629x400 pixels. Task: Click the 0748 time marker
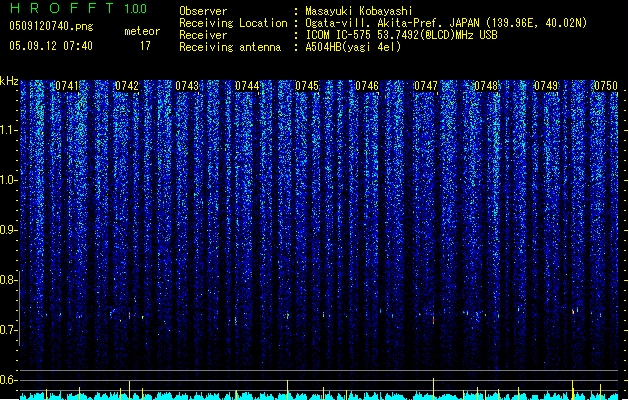point(486,86)
